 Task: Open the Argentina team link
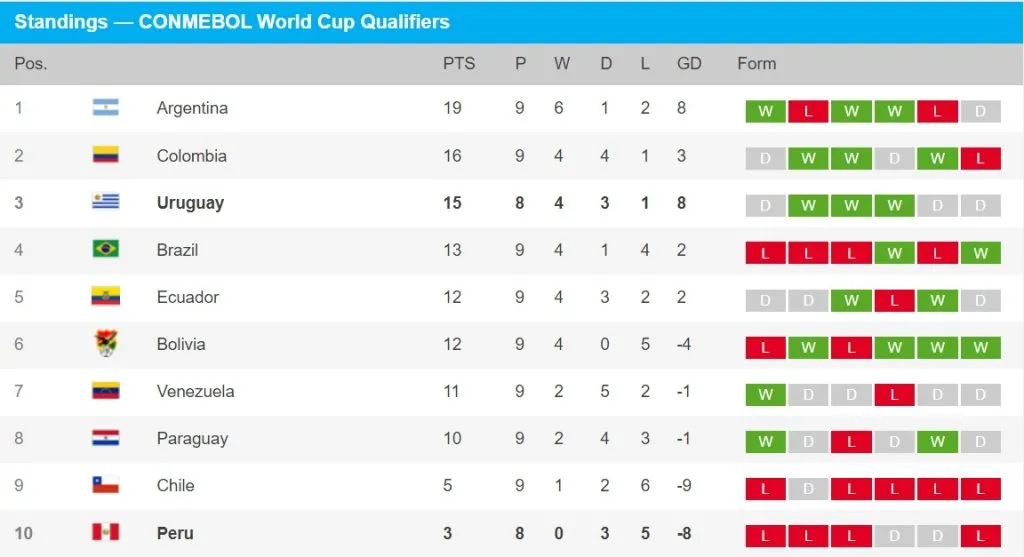pos(192,108)
